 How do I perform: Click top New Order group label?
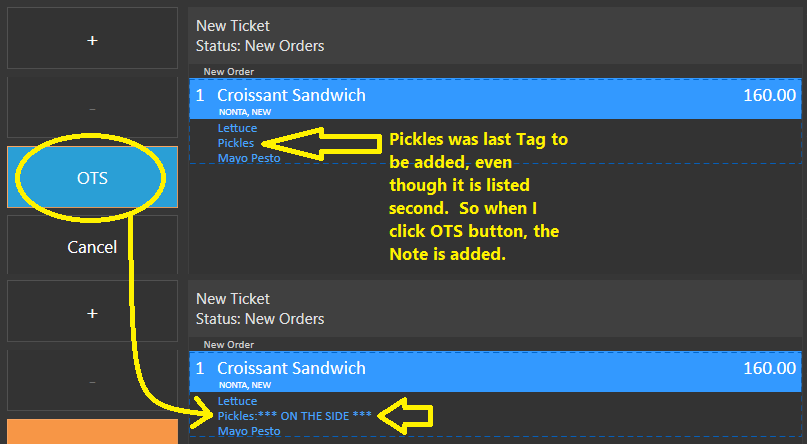[x=229, y=72]
